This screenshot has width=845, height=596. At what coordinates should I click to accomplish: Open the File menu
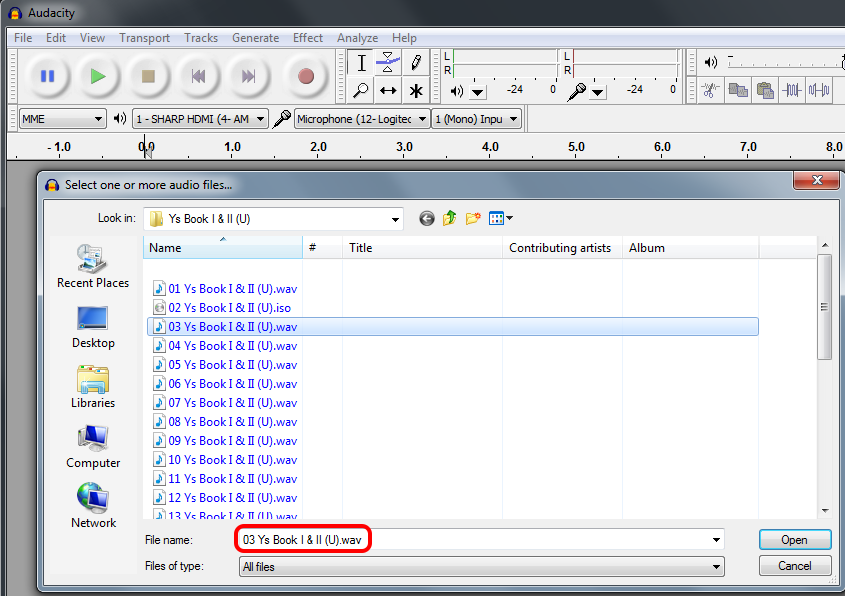click(x=23, y=38)
